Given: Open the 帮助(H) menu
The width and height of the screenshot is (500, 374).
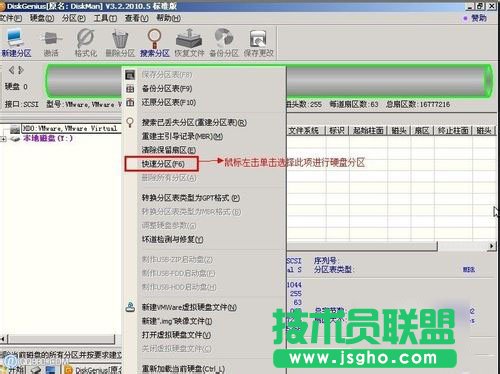Looking at the screenshot, I should click(169, 18).
